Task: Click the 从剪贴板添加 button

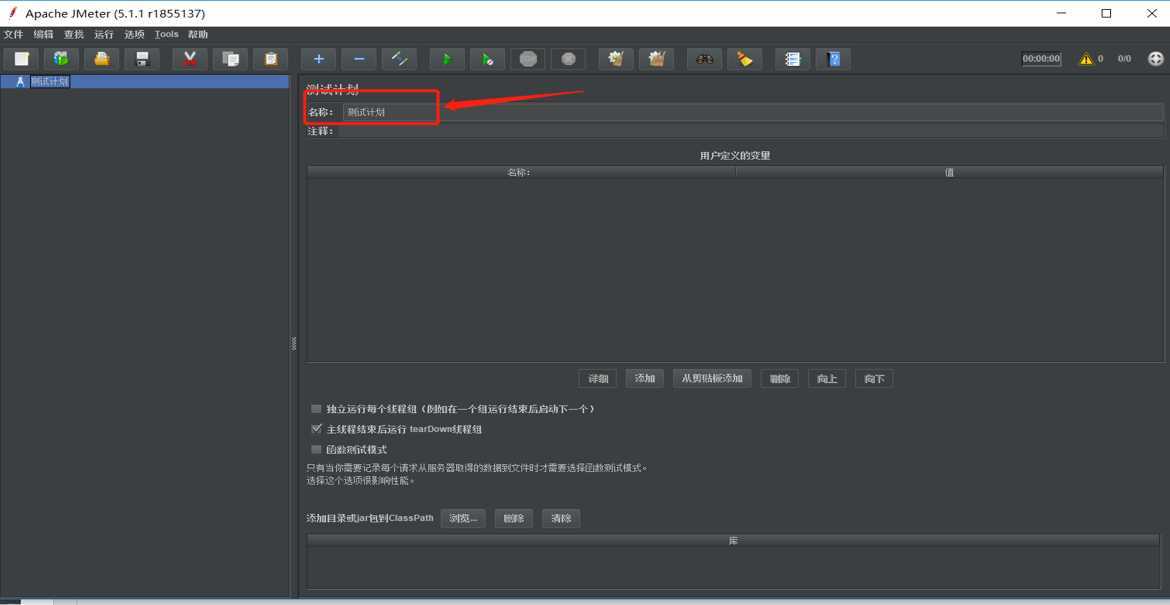Action: (x=712, y=379)
